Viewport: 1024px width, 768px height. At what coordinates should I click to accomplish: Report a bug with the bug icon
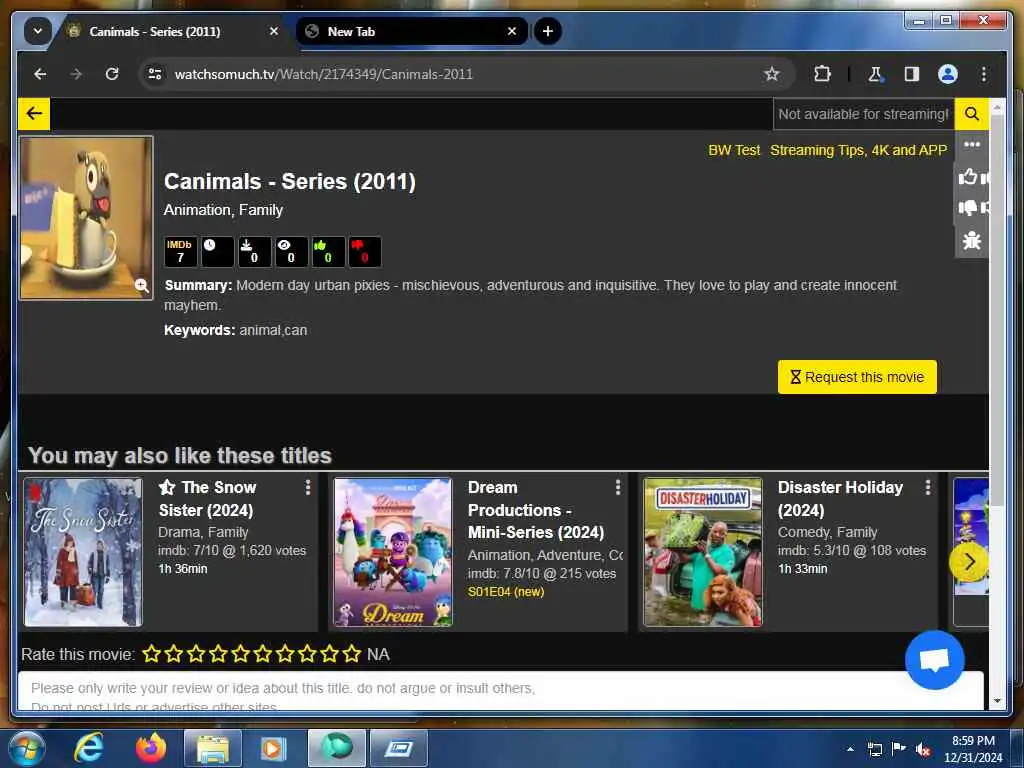972,240
